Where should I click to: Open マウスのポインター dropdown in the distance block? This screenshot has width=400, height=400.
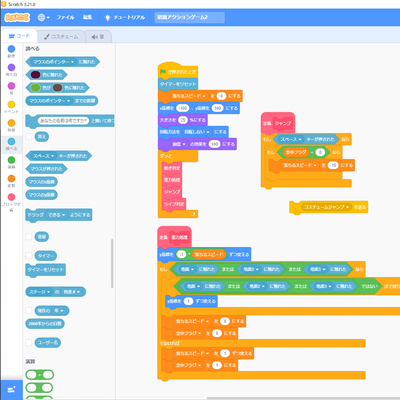coord(50,101)
